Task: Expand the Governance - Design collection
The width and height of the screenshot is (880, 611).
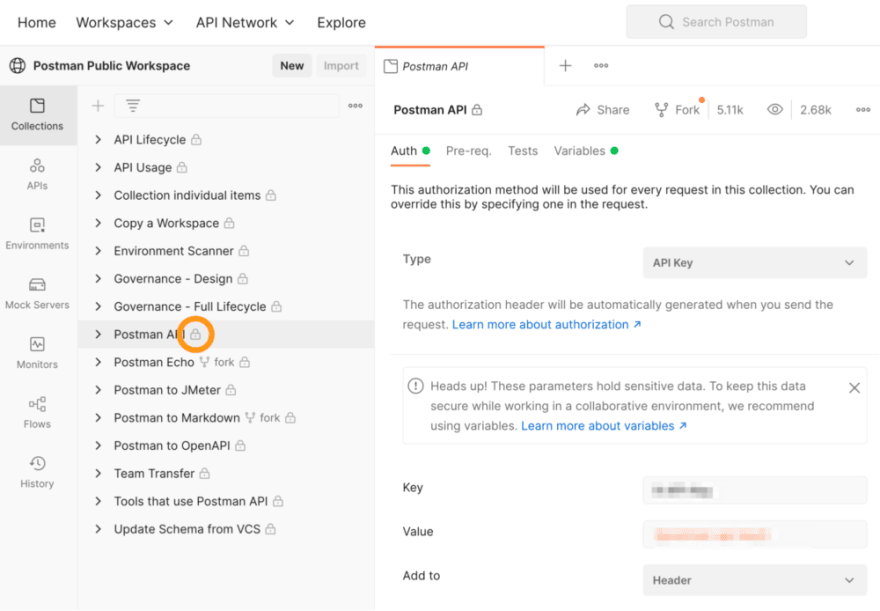Action: click(x=98, y=279)
